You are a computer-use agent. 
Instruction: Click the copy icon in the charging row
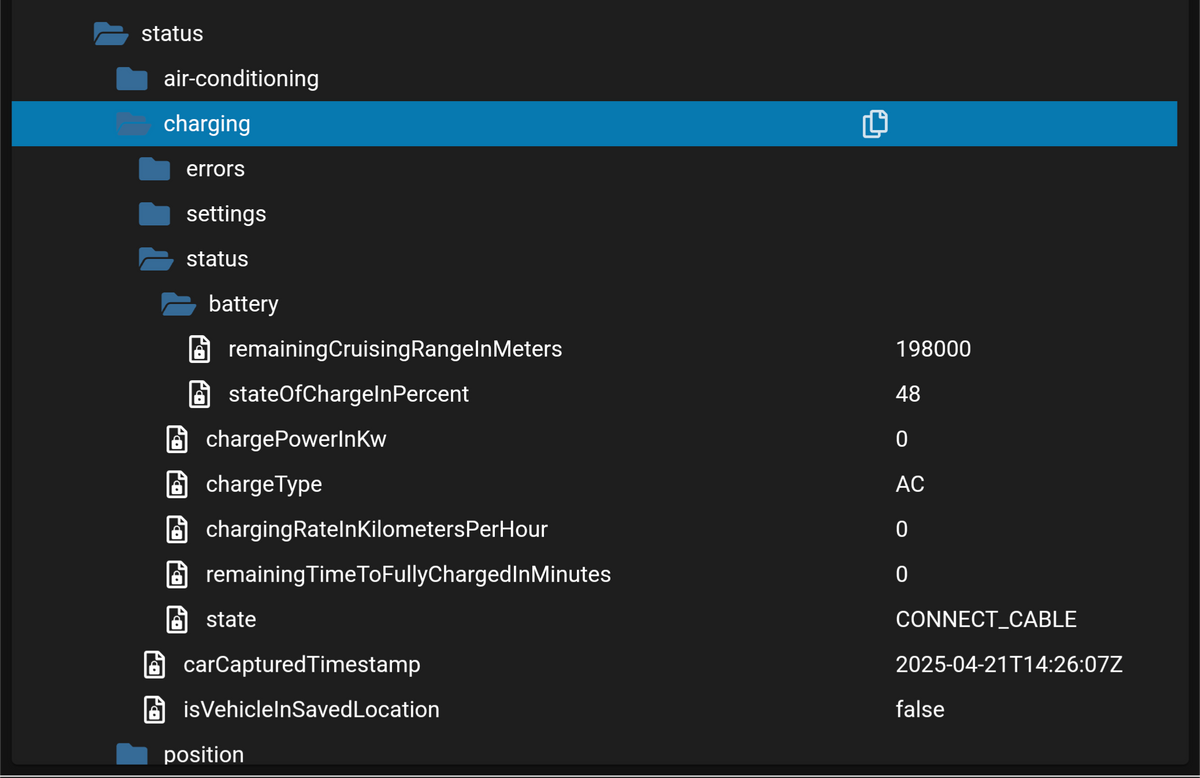tap(875, 124)
